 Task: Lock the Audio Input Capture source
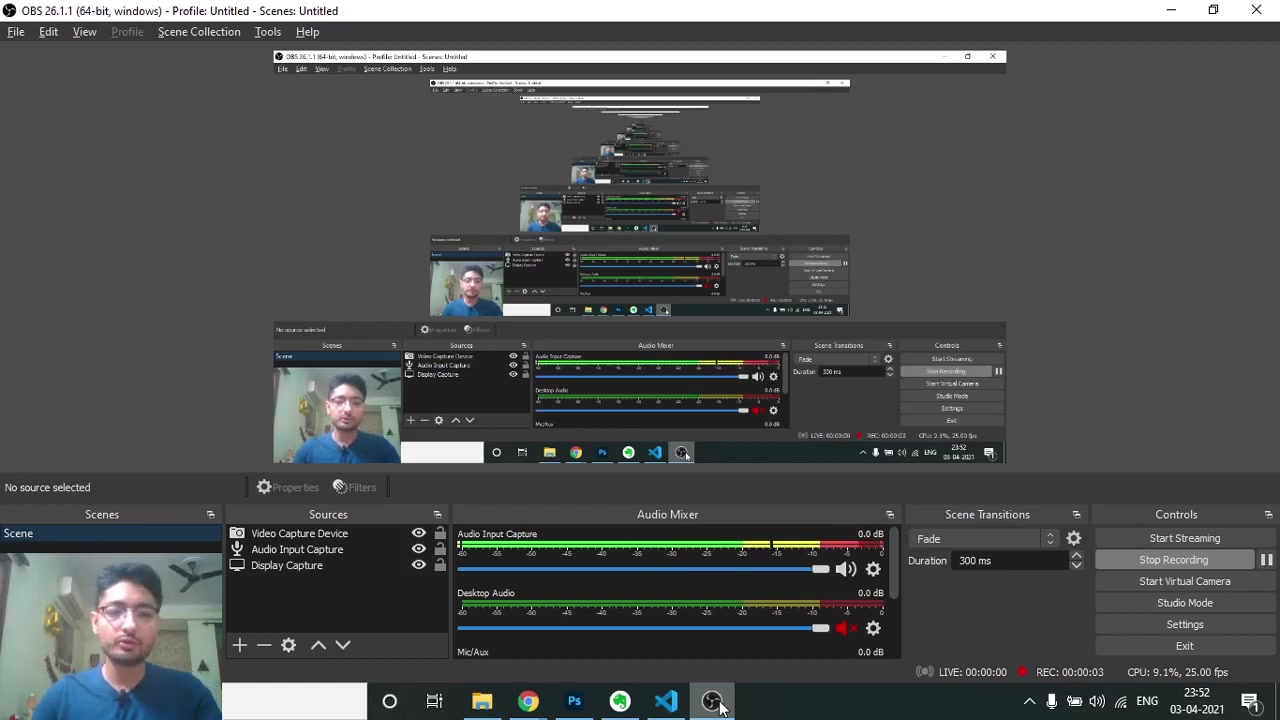(x=440, y=550)
